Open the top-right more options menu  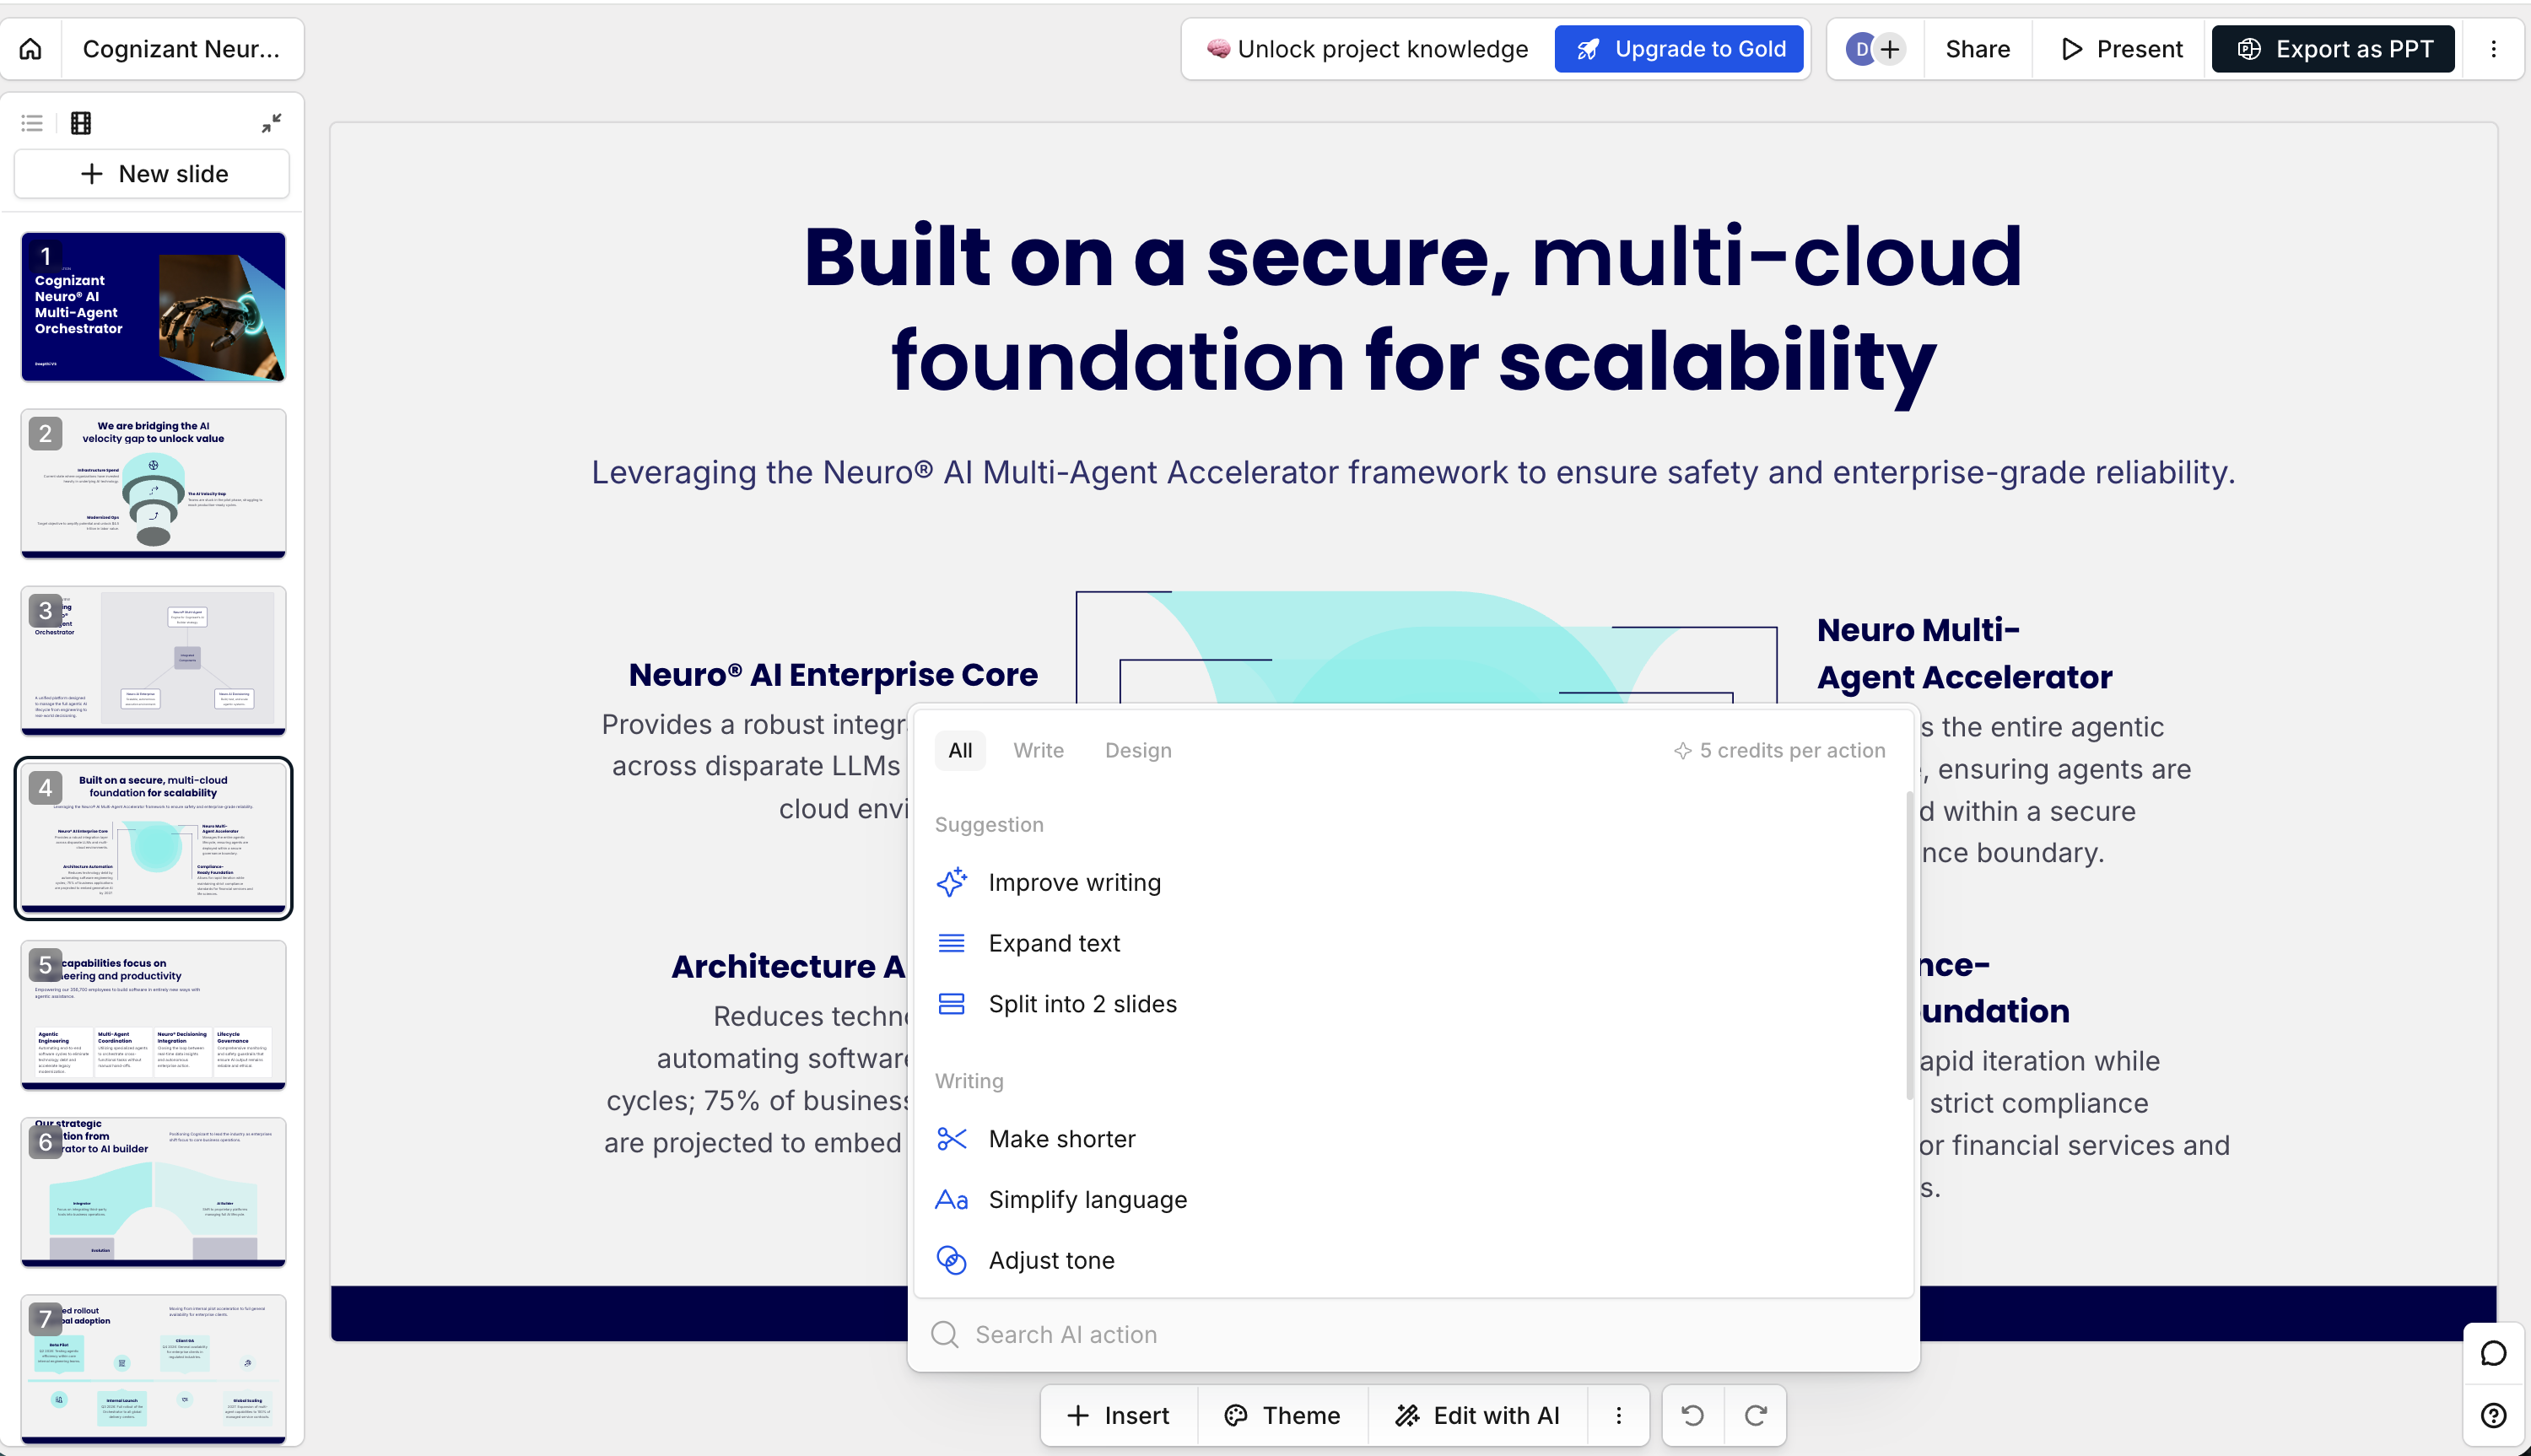tap(2493, 49)
